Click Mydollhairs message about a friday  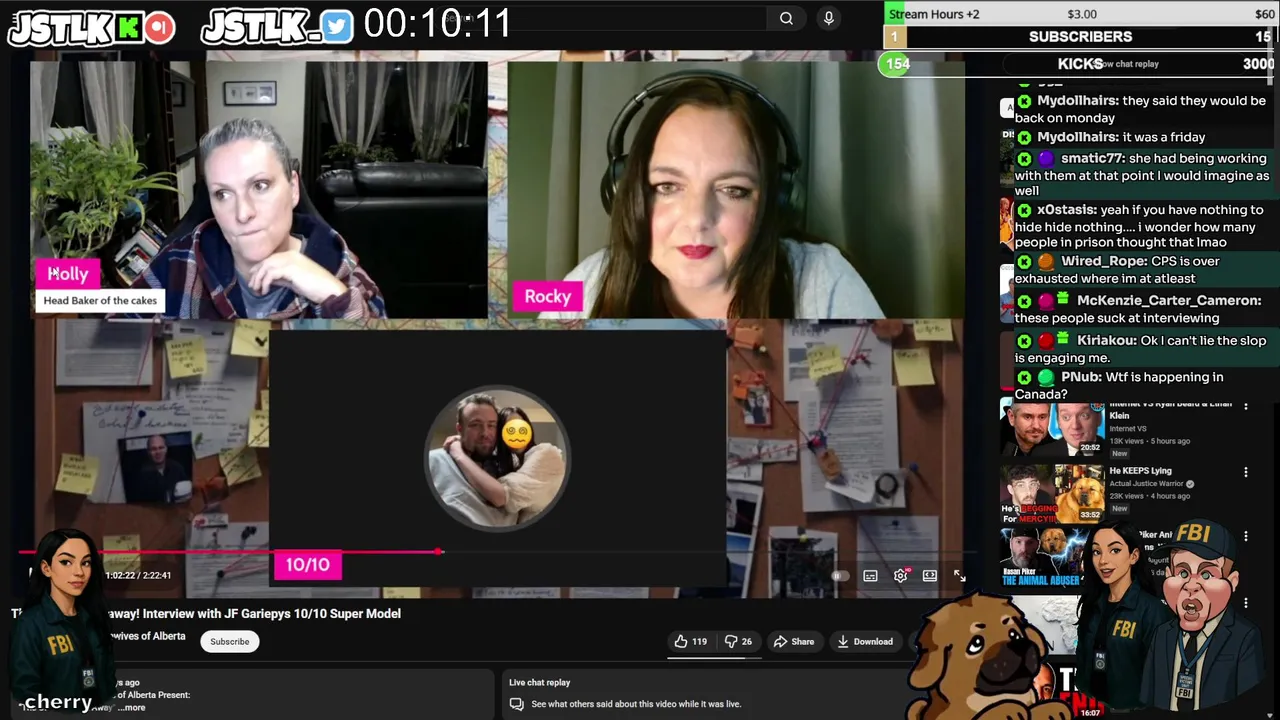1110,137
